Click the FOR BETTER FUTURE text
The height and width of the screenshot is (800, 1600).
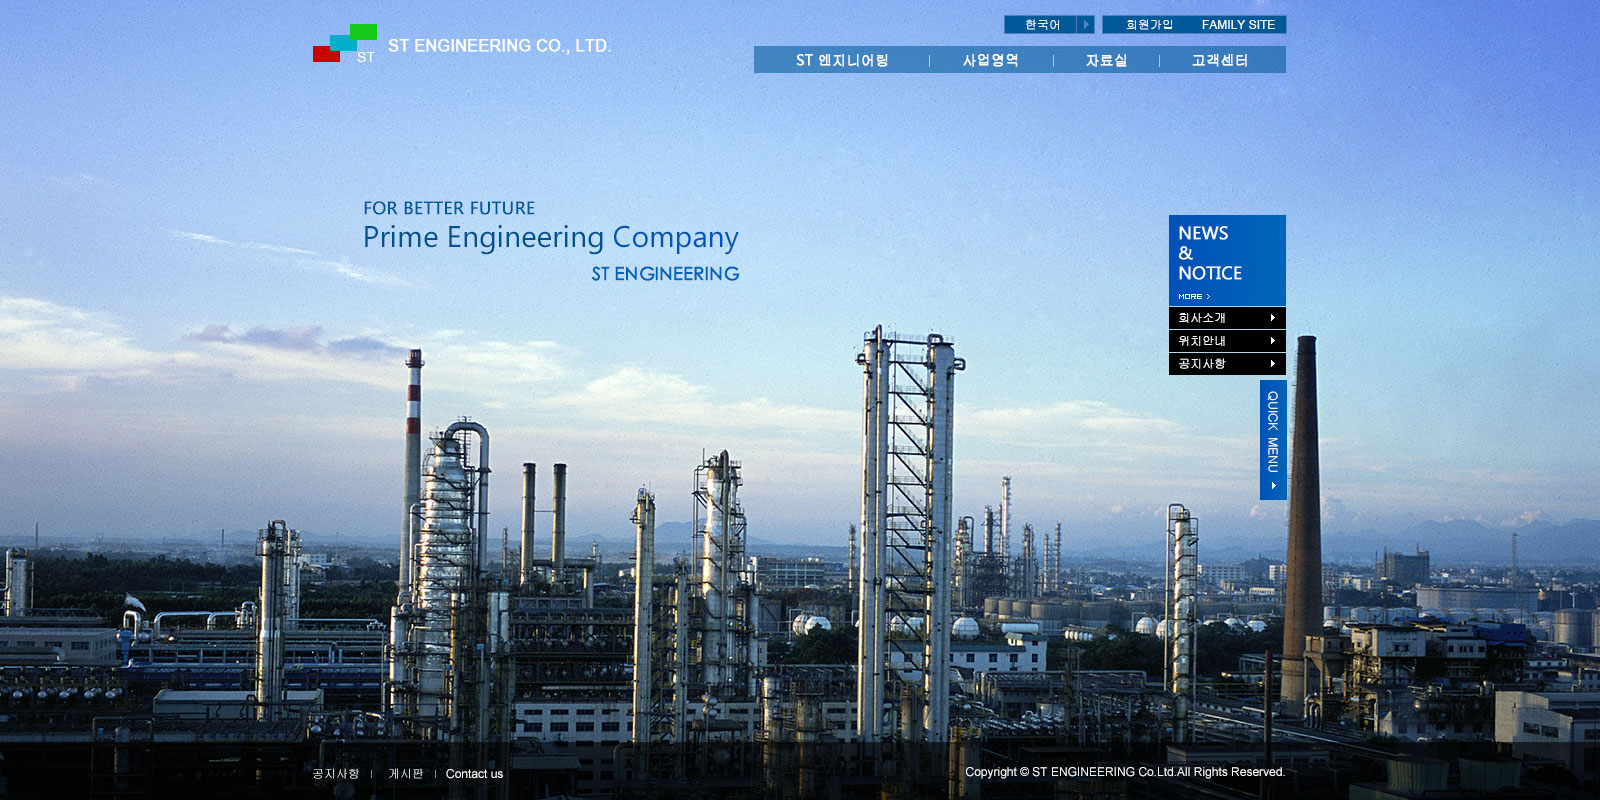pyautogui.click(x=449, y=208)
